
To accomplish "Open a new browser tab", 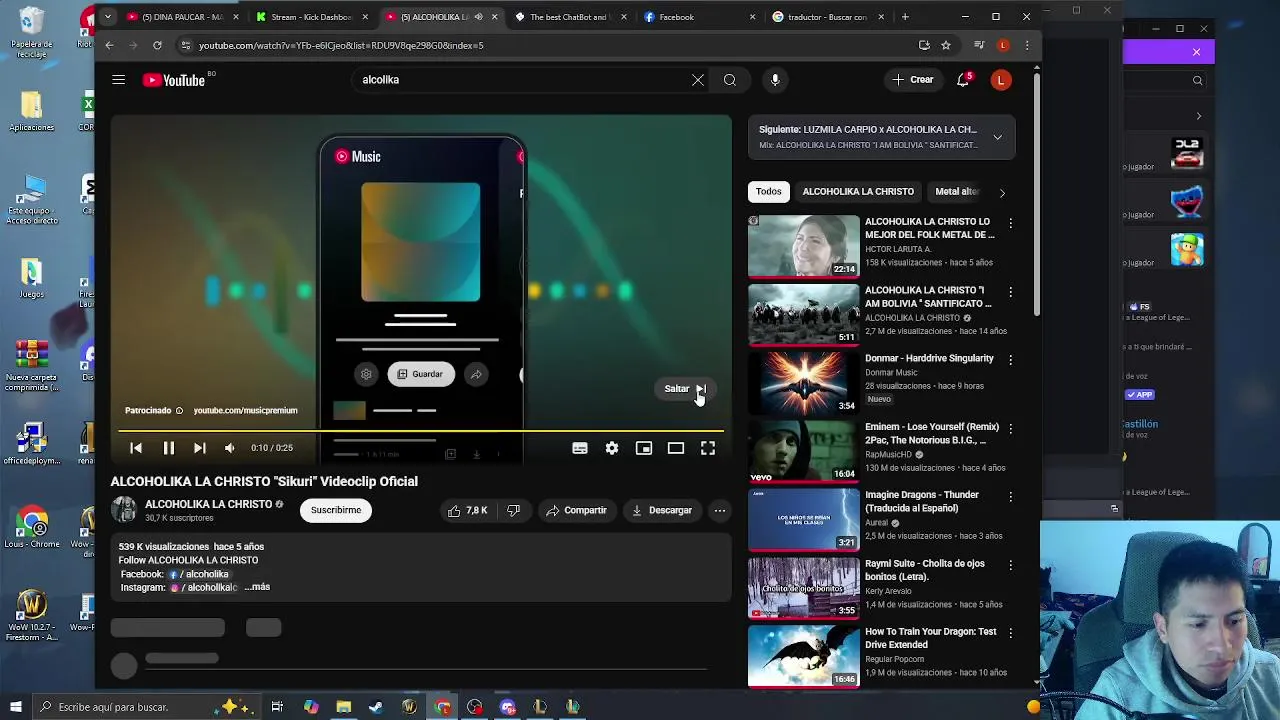I will tap(905, 17).
